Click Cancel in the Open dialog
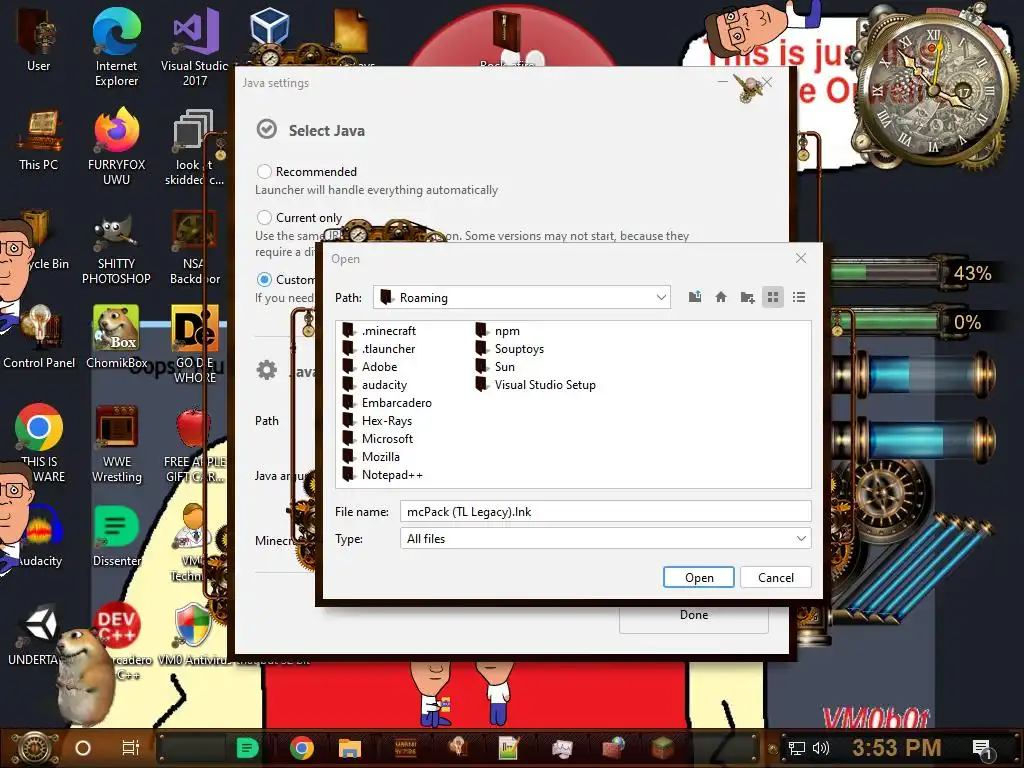The image size is (1024, 768). point(775,577)
